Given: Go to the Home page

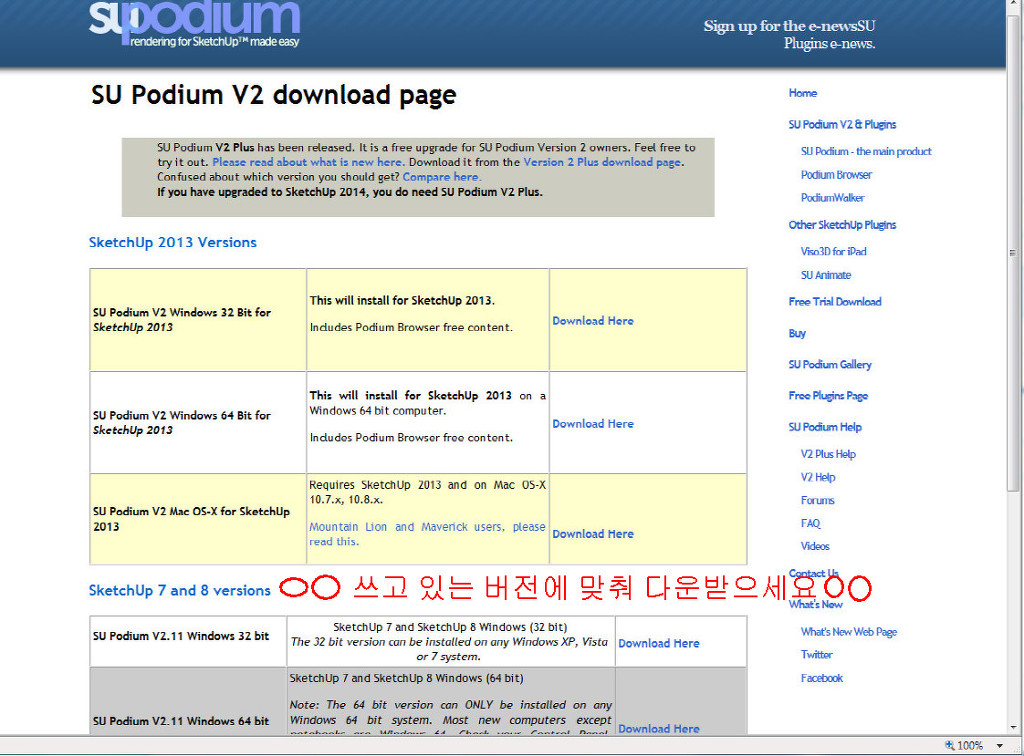Looking at the screenshot, I should coord(803,93).
